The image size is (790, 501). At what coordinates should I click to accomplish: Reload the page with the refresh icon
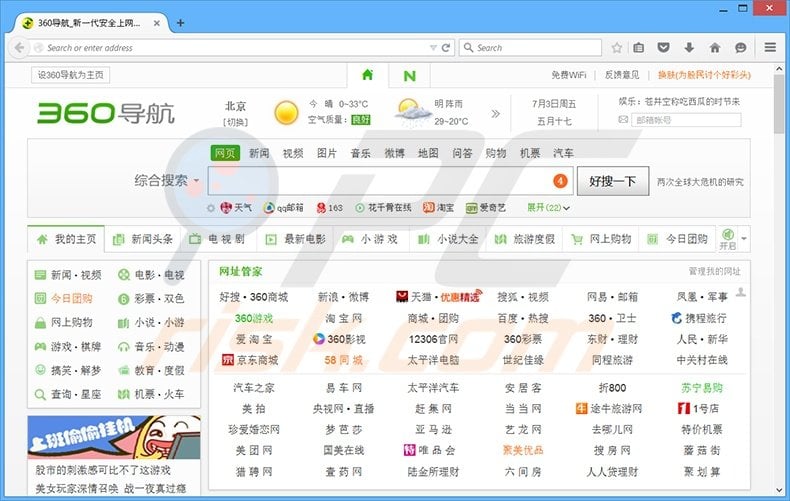pos(446,48)
